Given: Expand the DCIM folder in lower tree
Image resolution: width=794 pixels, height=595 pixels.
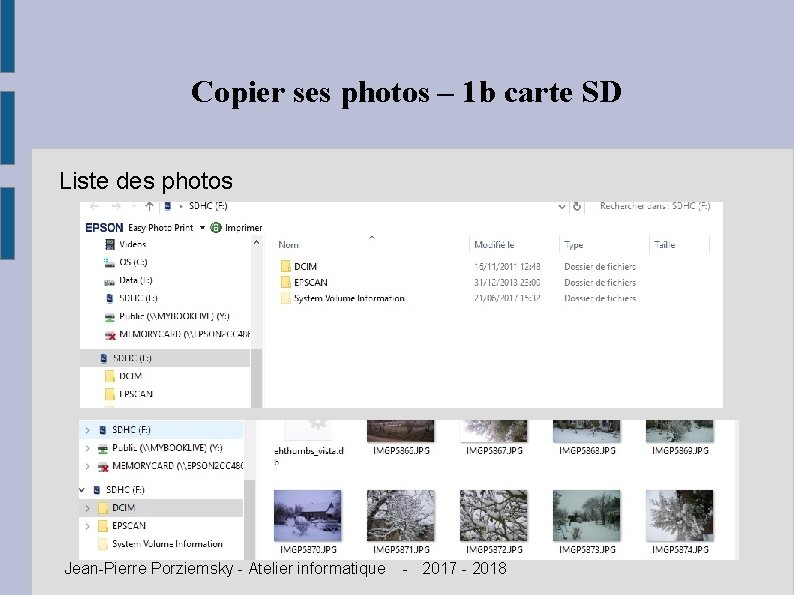Looking at the screenshot, I should tap(87, 508).
